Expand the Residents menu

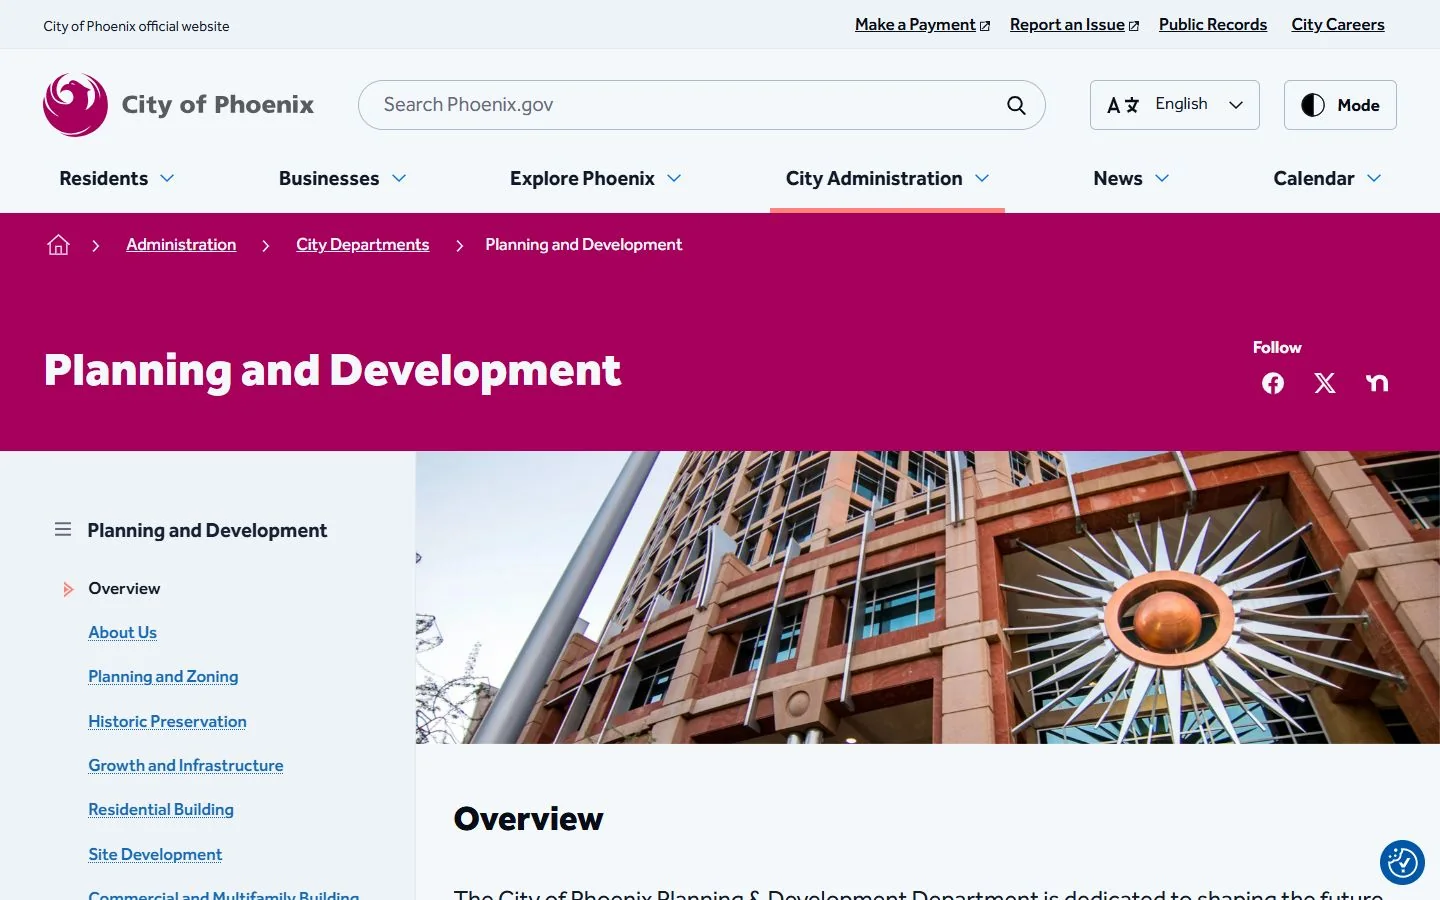coord(117,179)
